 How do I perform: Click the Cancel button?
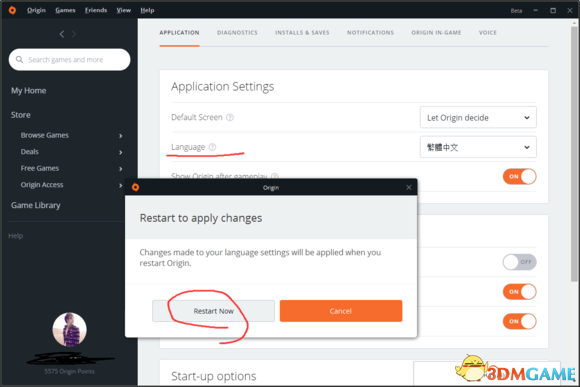(341, 311)
